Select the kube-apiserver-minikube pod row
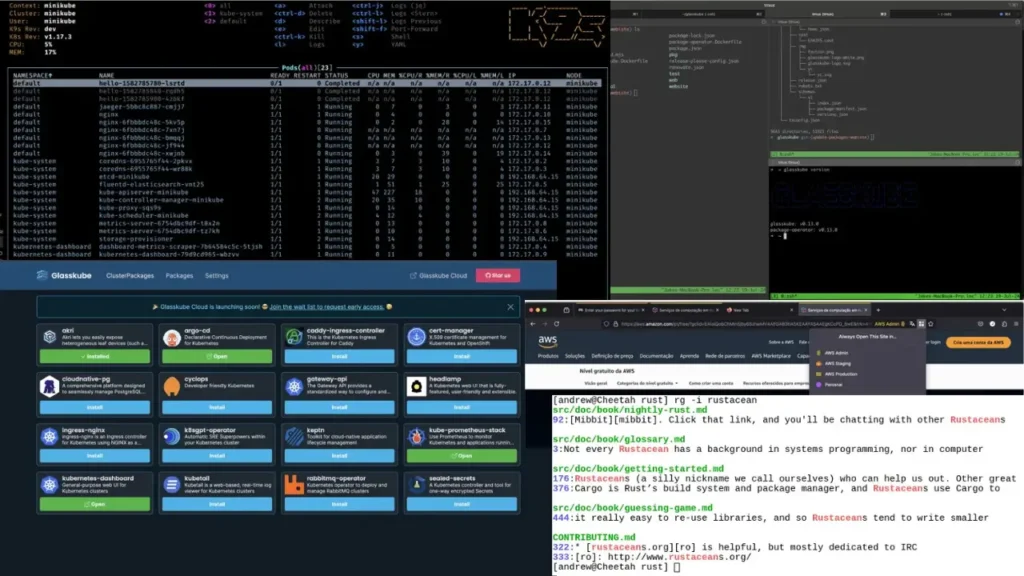 pos(306,192)
